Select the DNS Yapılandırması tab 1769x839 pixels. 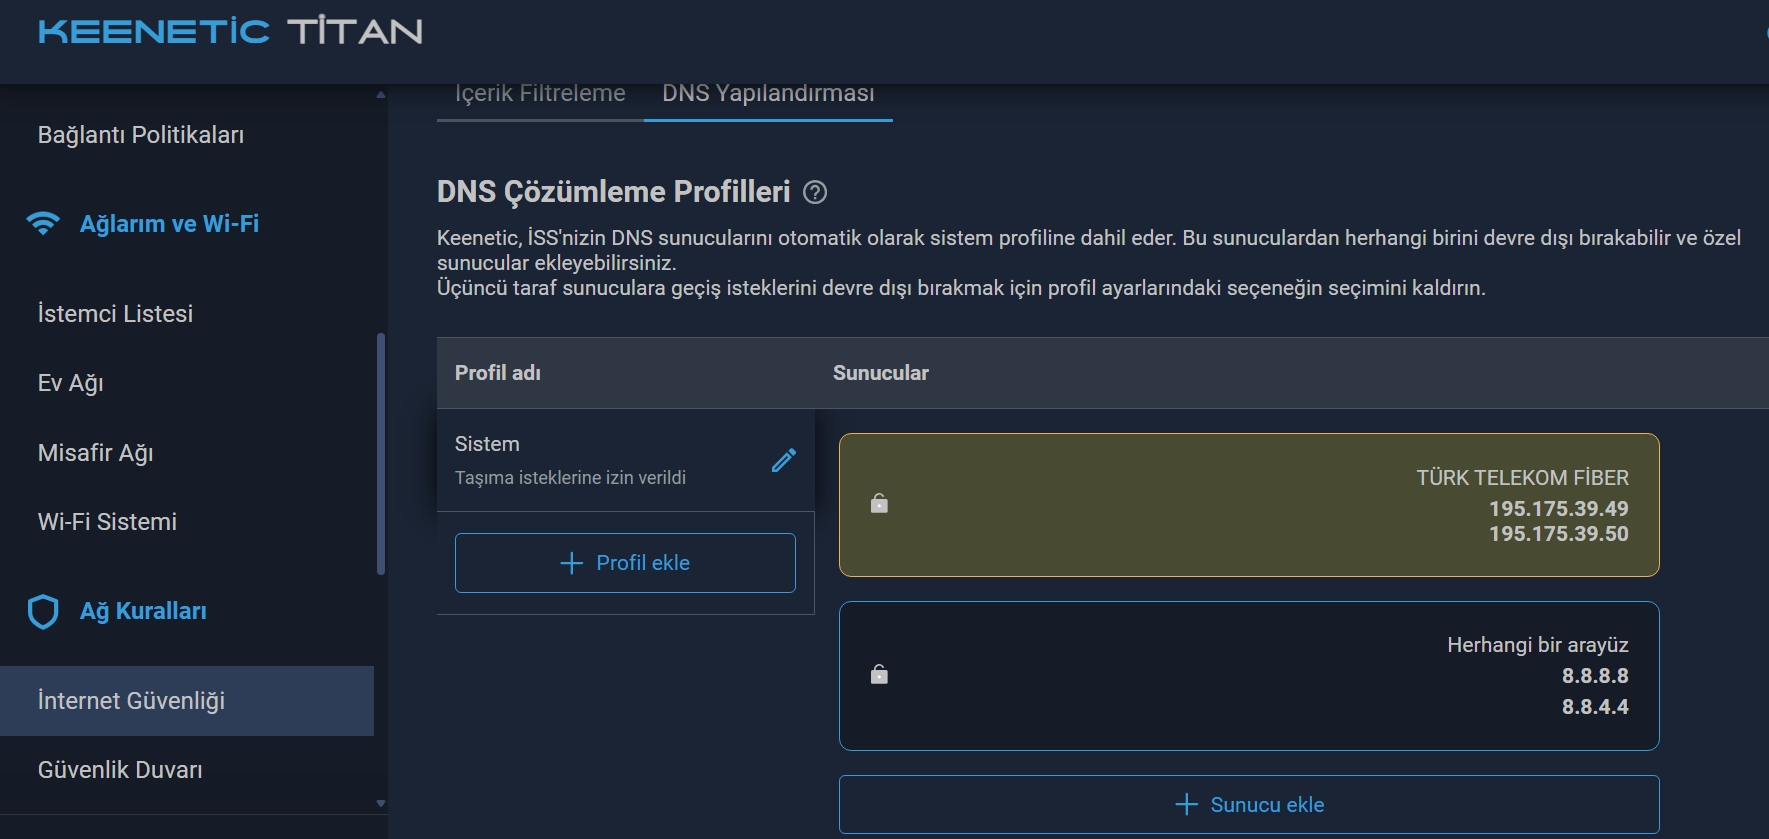pos(768,93)
